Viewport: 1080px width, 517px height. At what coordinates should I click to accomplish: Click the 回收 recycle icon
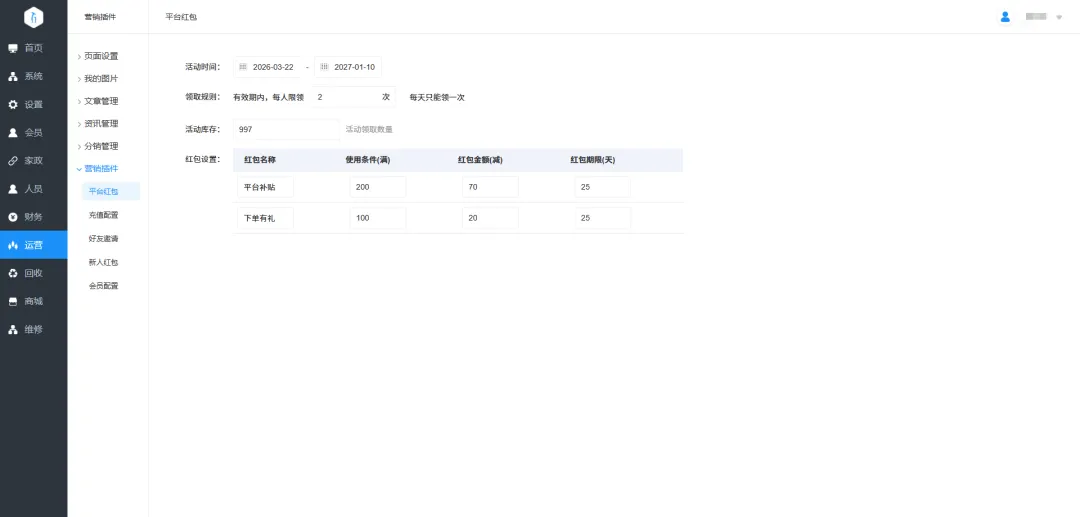pos(13,273)
